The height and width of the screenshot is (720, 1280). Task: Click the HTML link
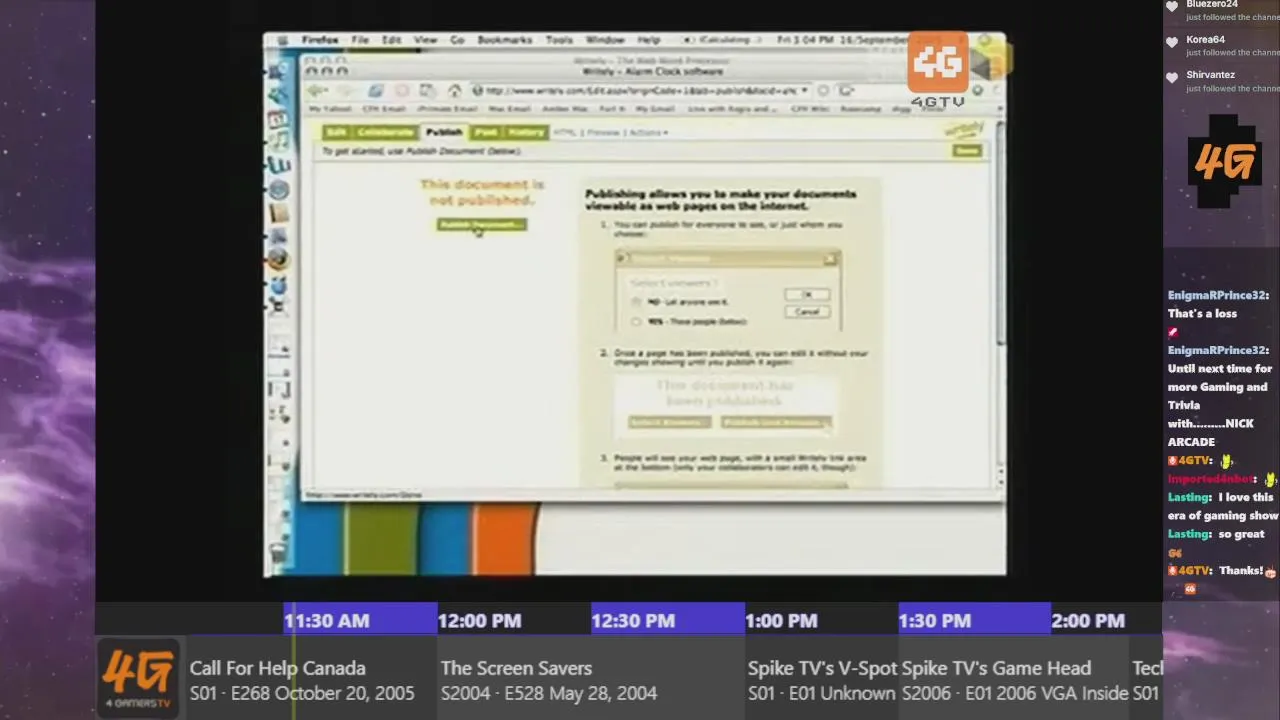[x=565, y=132]
